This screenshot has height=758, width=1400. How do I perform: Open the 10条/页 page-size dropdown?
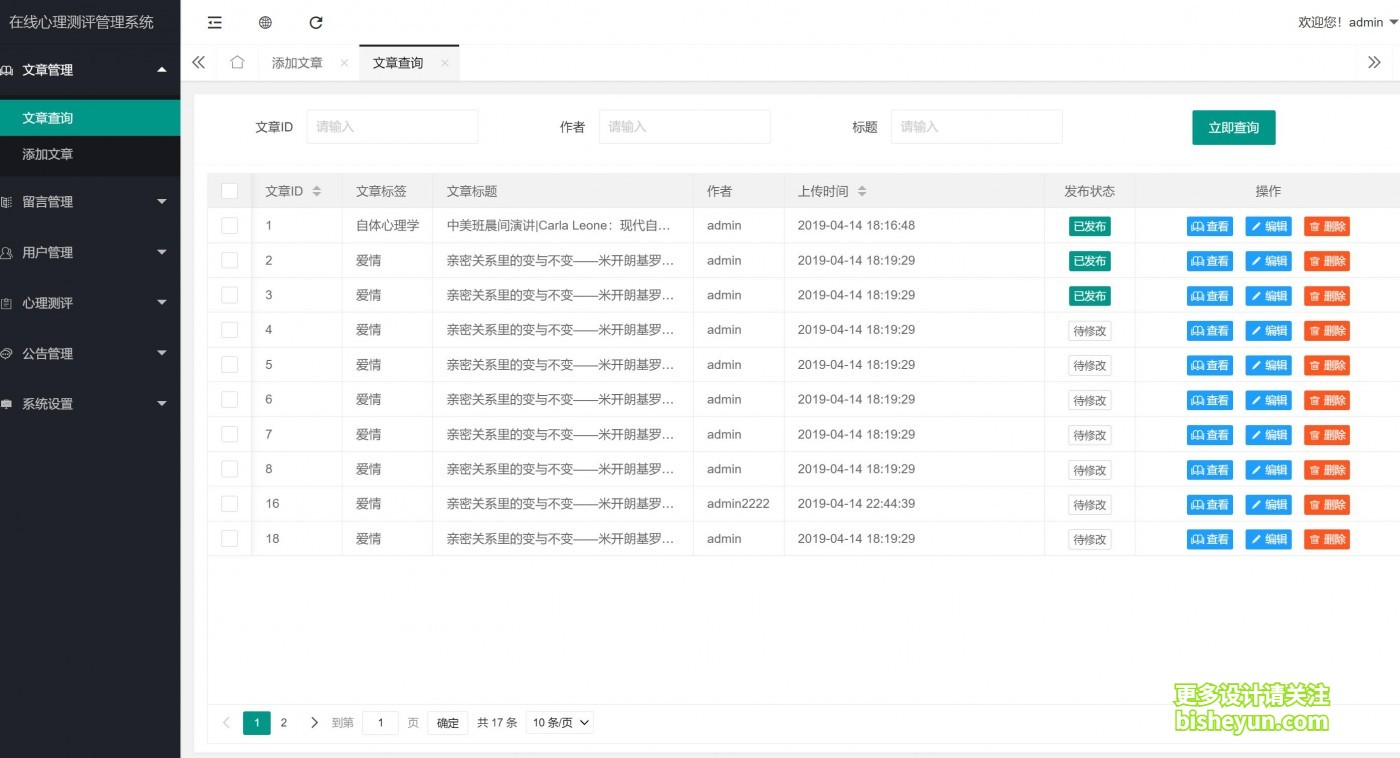tap(559, 722)
